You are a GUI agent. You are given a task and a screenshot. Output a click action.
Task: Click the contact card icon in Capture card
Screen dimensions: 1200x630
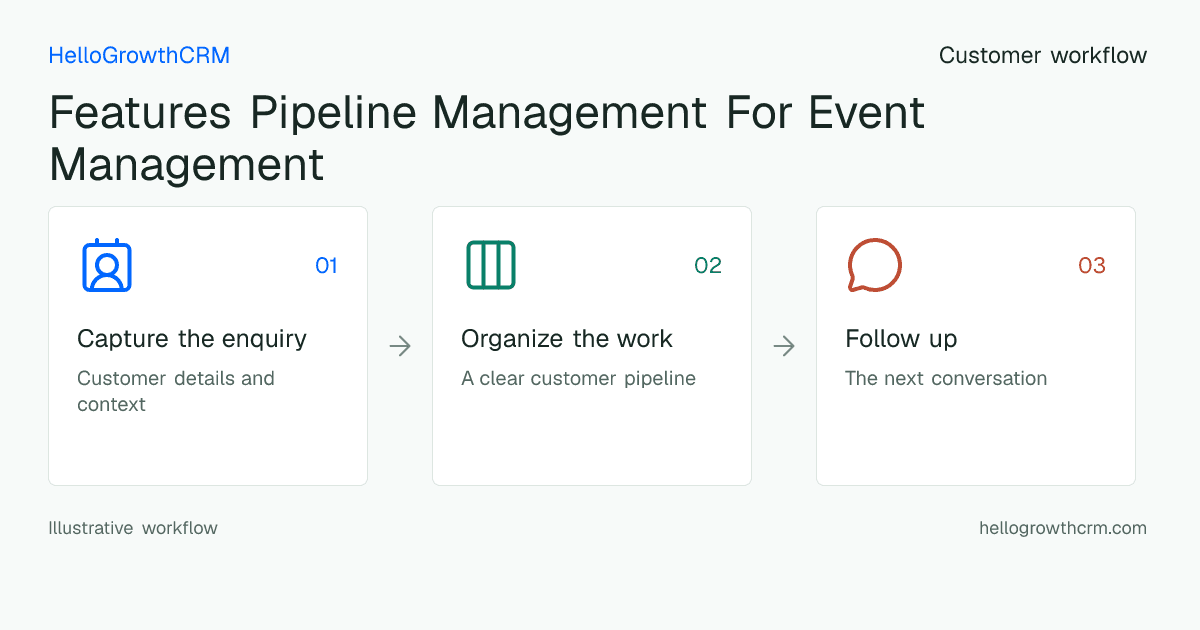[107, 265]
